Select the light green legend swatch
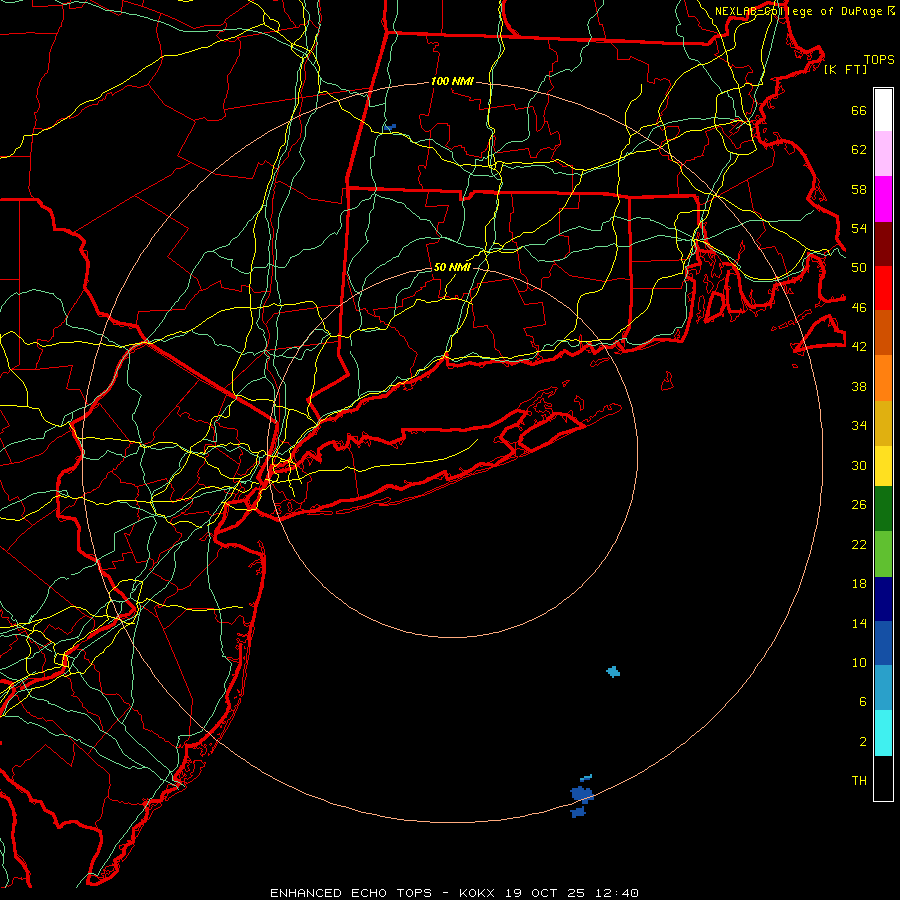 coord(883,554)
